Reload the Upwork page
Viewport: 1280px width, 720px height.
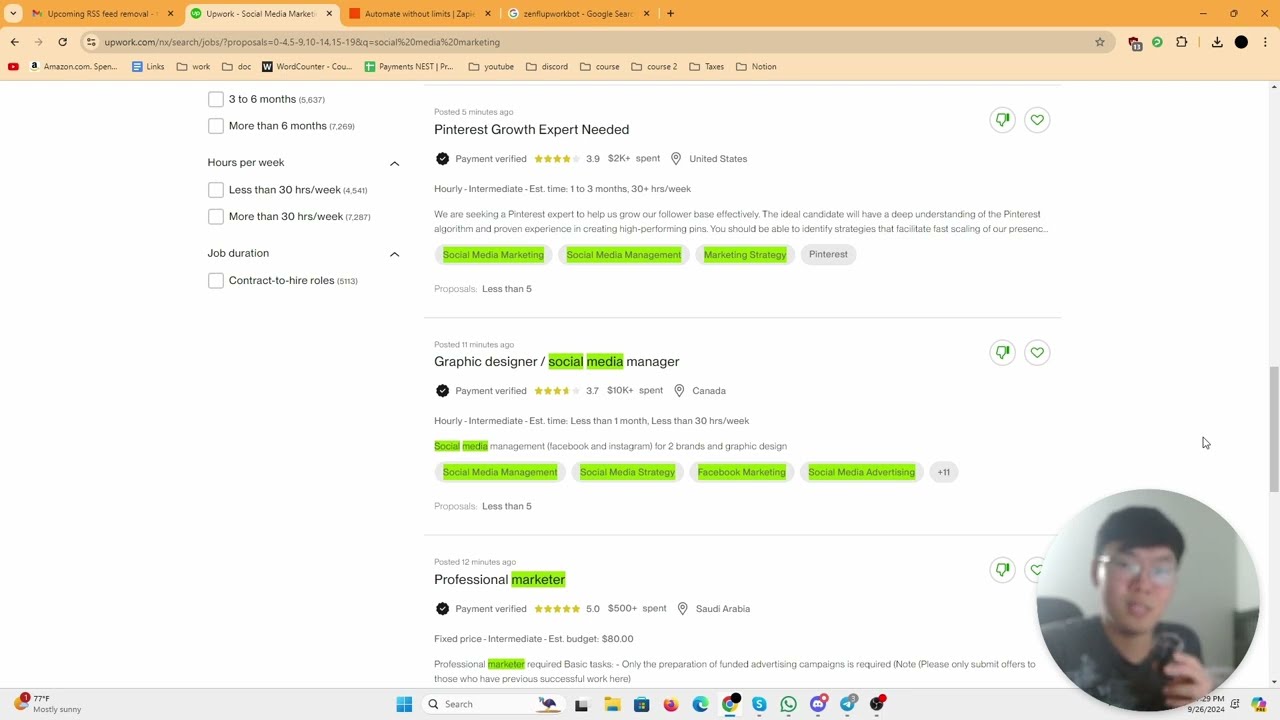click(x=62, y=42)
